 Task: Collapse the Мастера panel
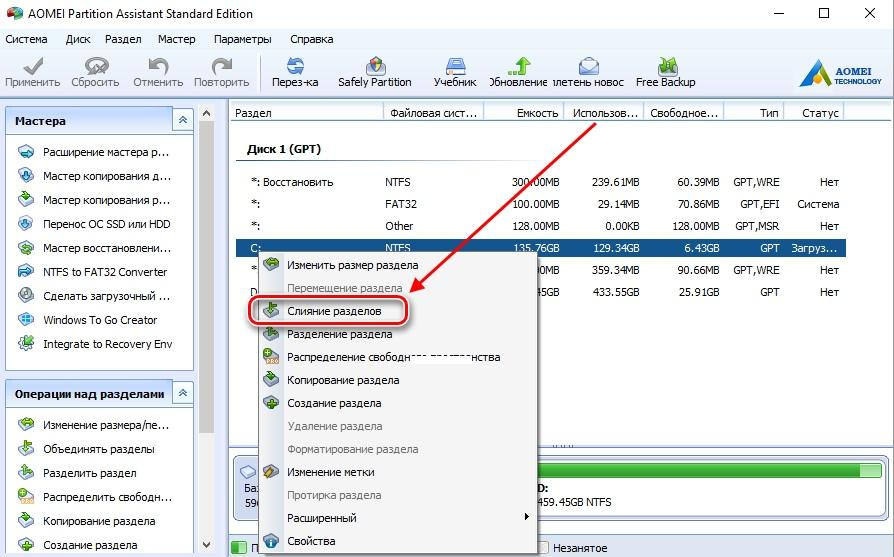[183, 120]
